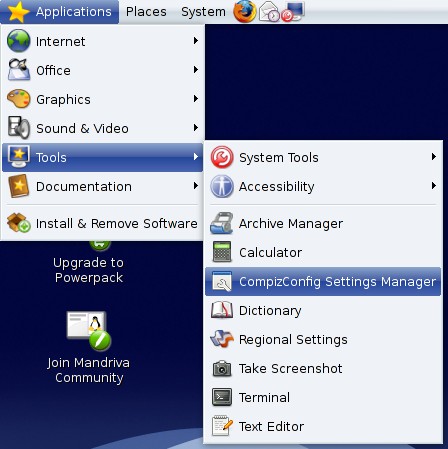Viewport: 448px width, 449px height.
Task: Click the System Tools red icon
Action: coord(222,157)
